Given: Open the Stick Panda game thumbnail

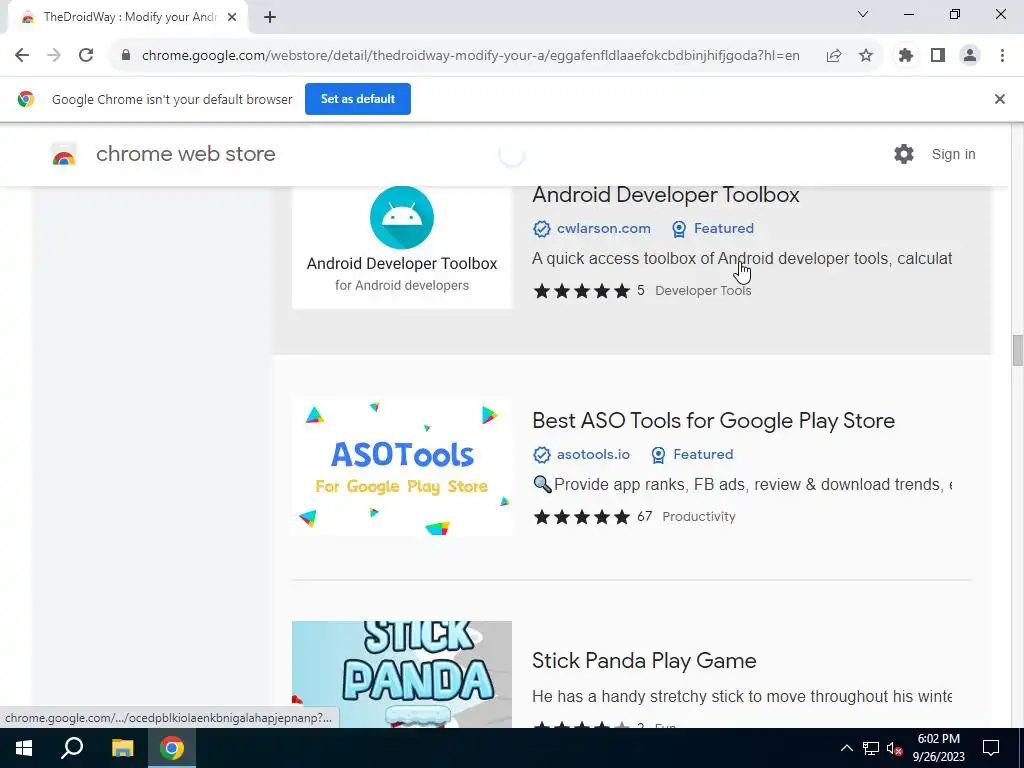Looking at the screenshot, I should point(402,674).
